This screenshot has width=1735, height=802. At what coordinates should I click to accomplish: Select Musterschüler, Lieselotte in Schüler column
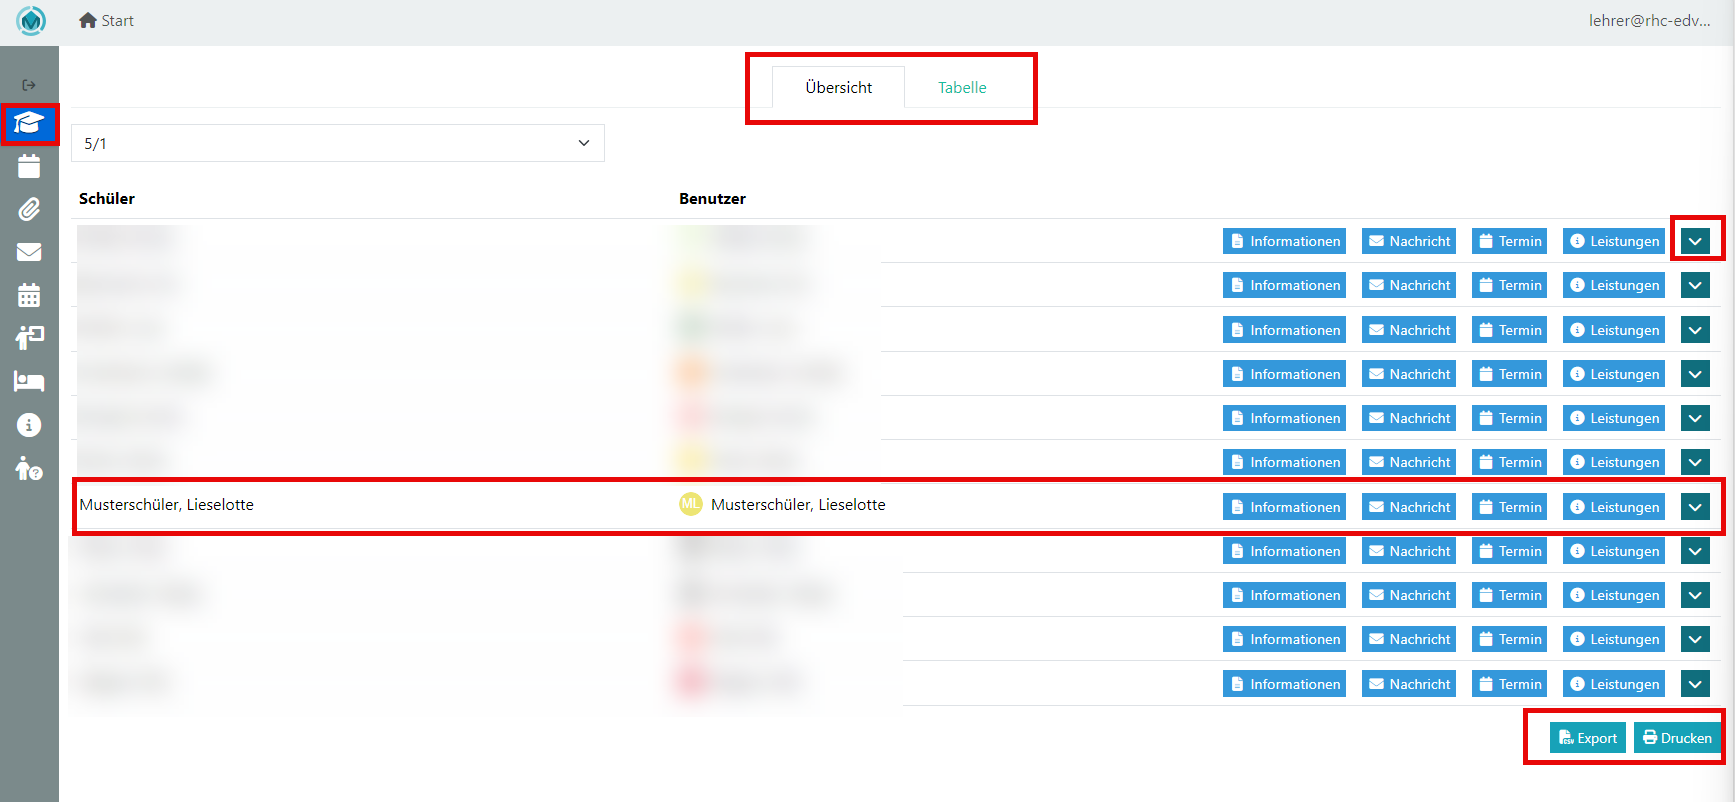point(166,504)
